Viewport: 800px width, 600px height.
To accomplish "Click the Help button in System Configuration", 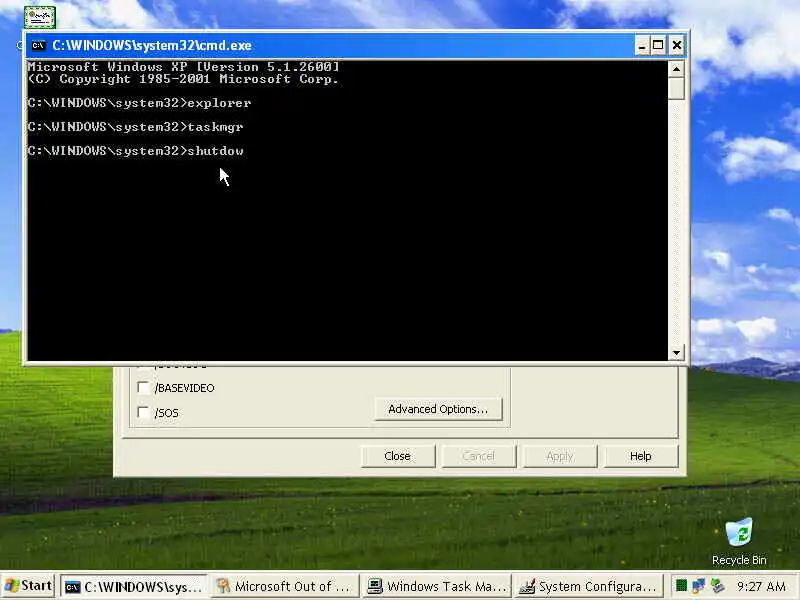I will [641, 456].
